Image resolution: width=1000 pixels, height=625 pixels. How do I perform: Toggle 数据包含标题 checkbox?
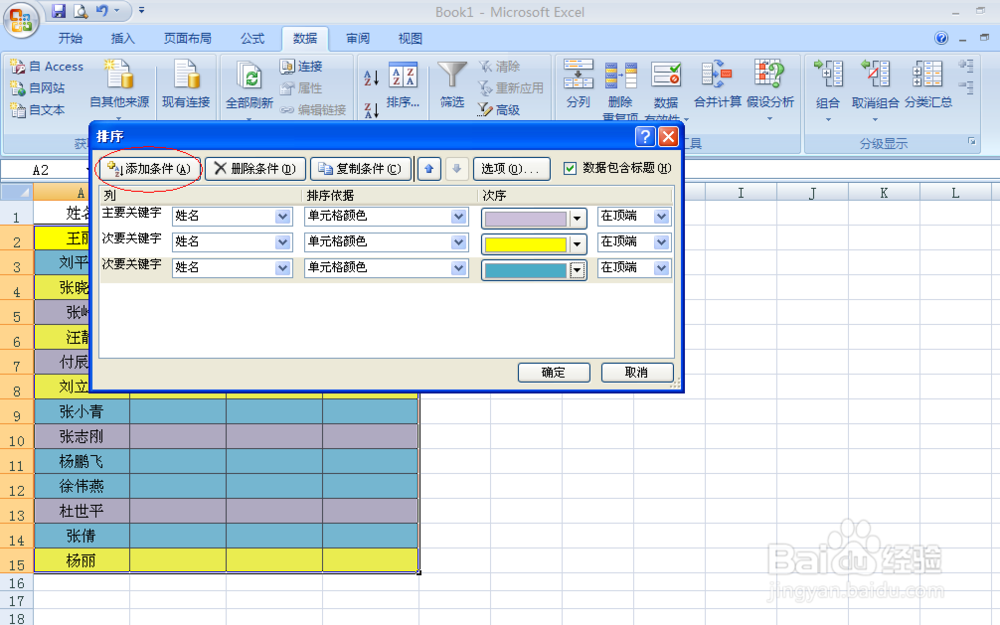[x=570, y=168]
